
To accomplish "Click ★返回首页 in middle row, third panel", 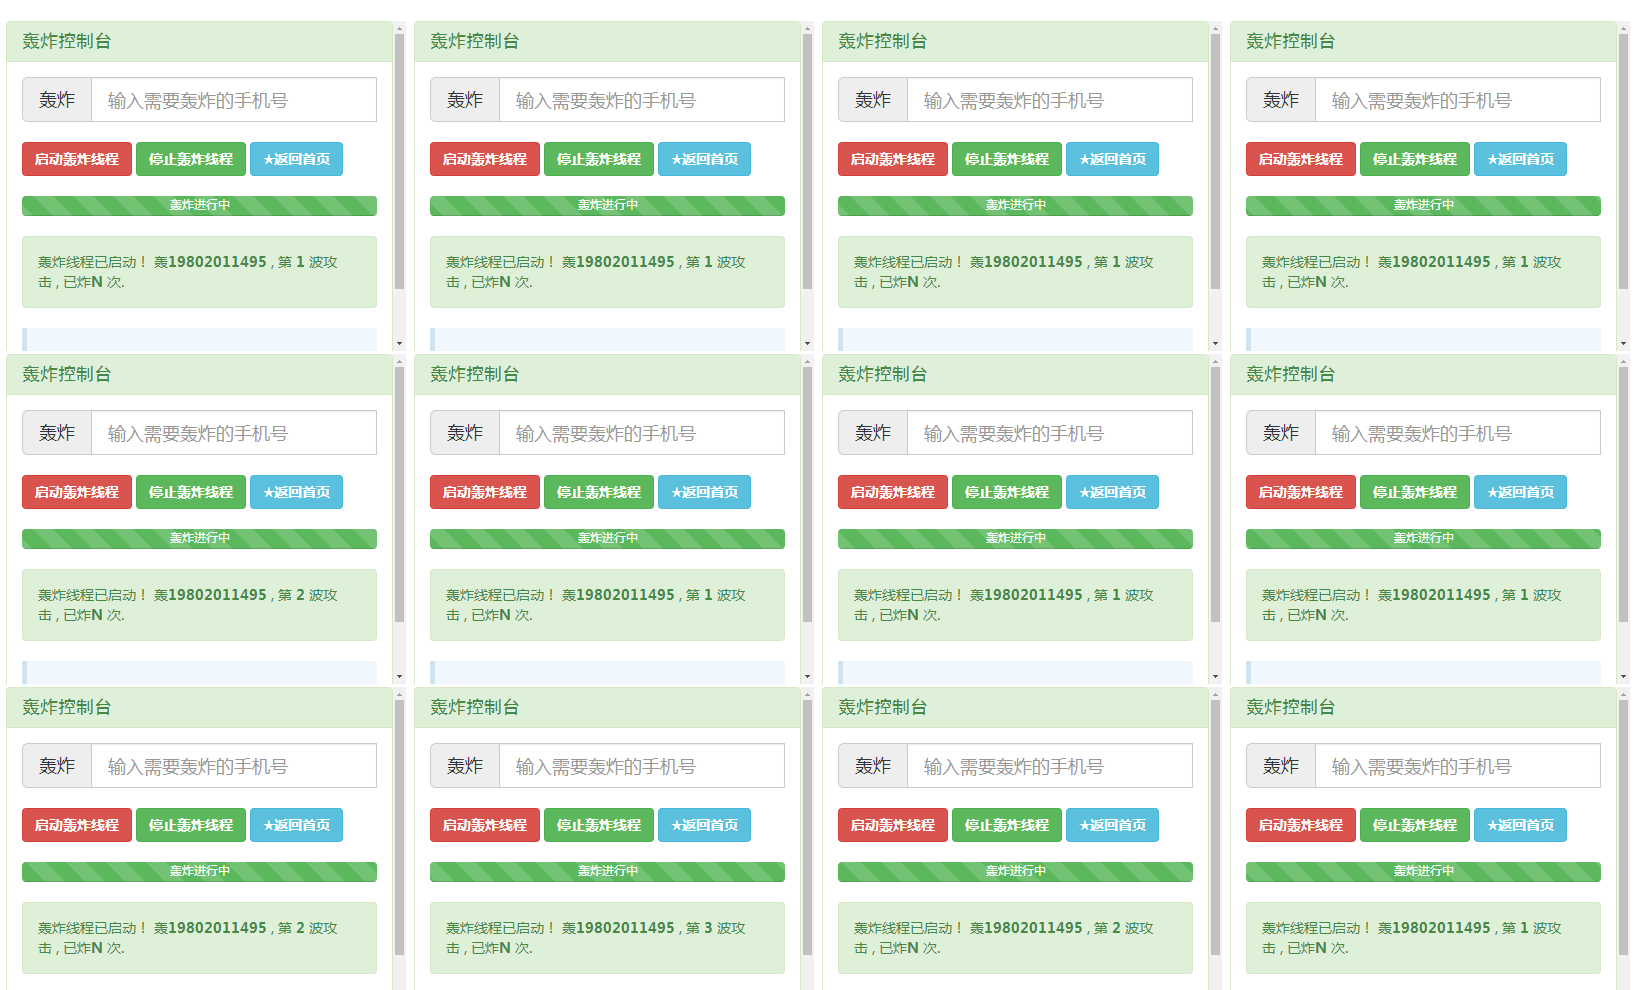I will (x=1112, y=492).
